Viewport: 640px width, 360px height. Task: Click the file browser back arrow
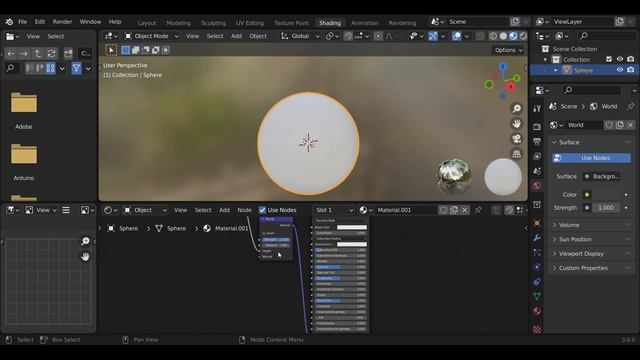11,53
